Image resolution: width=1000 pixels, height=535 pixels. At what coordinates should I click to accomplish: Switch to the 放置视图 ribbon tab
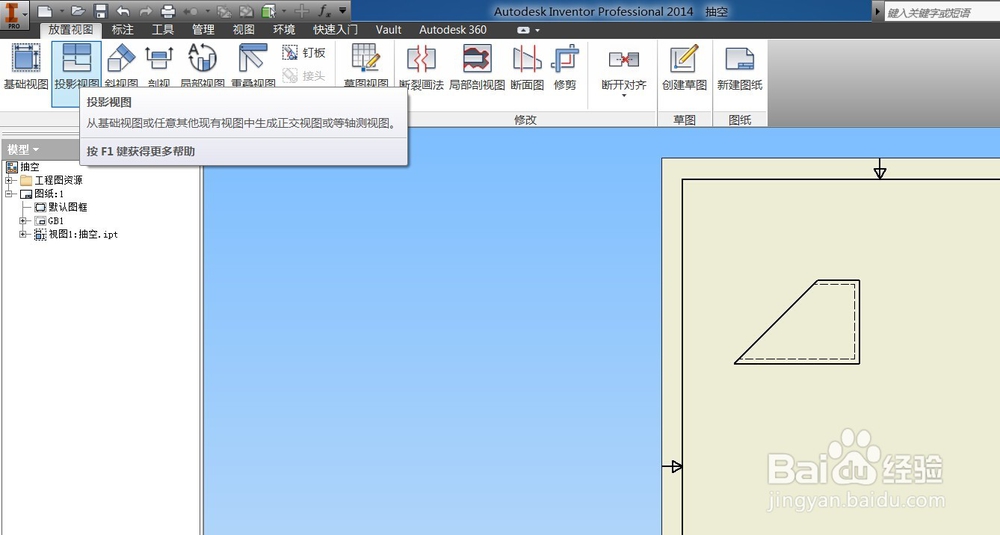click(71, 29)
